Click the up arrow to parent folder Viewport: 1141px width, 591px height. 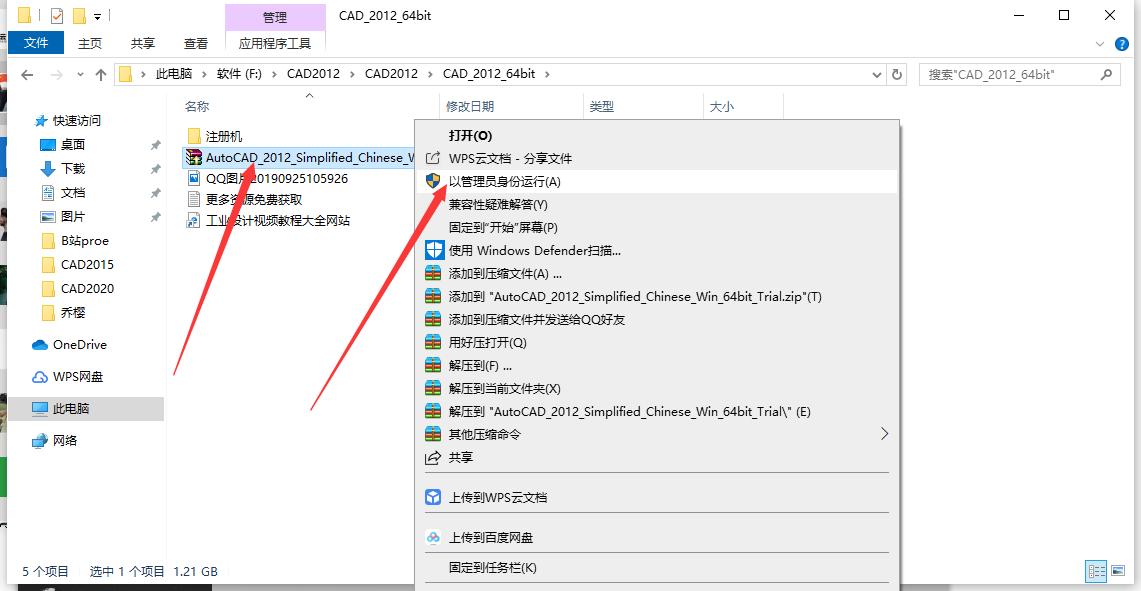(101, 73)
